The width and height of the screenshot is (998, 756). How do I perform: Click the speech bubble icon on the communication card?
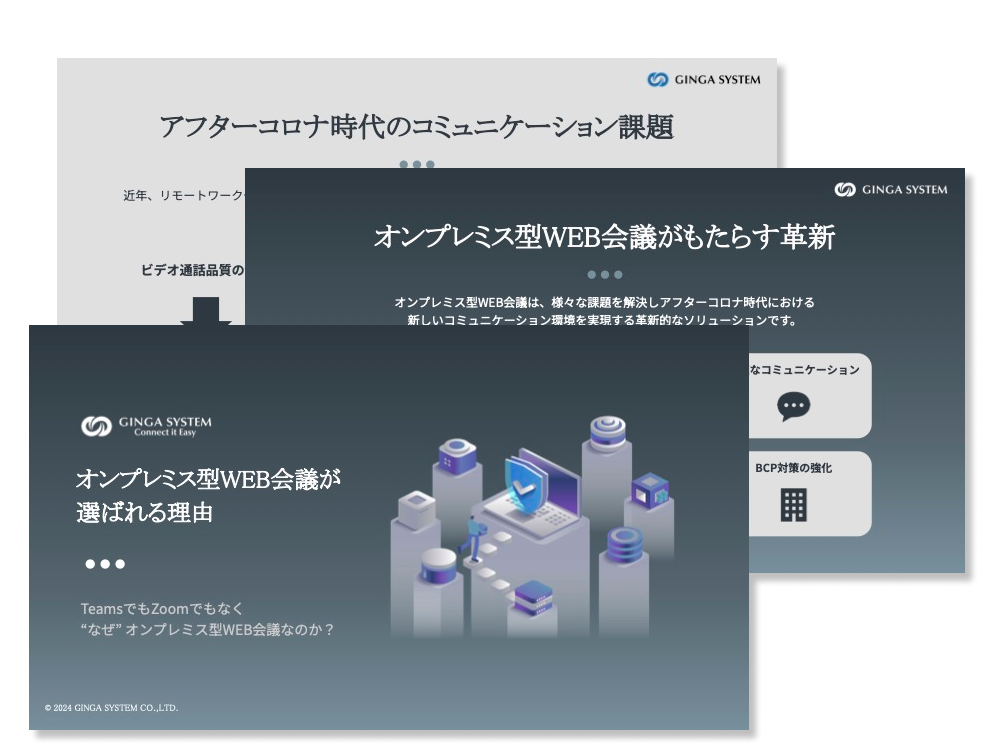tap(793, 406)
